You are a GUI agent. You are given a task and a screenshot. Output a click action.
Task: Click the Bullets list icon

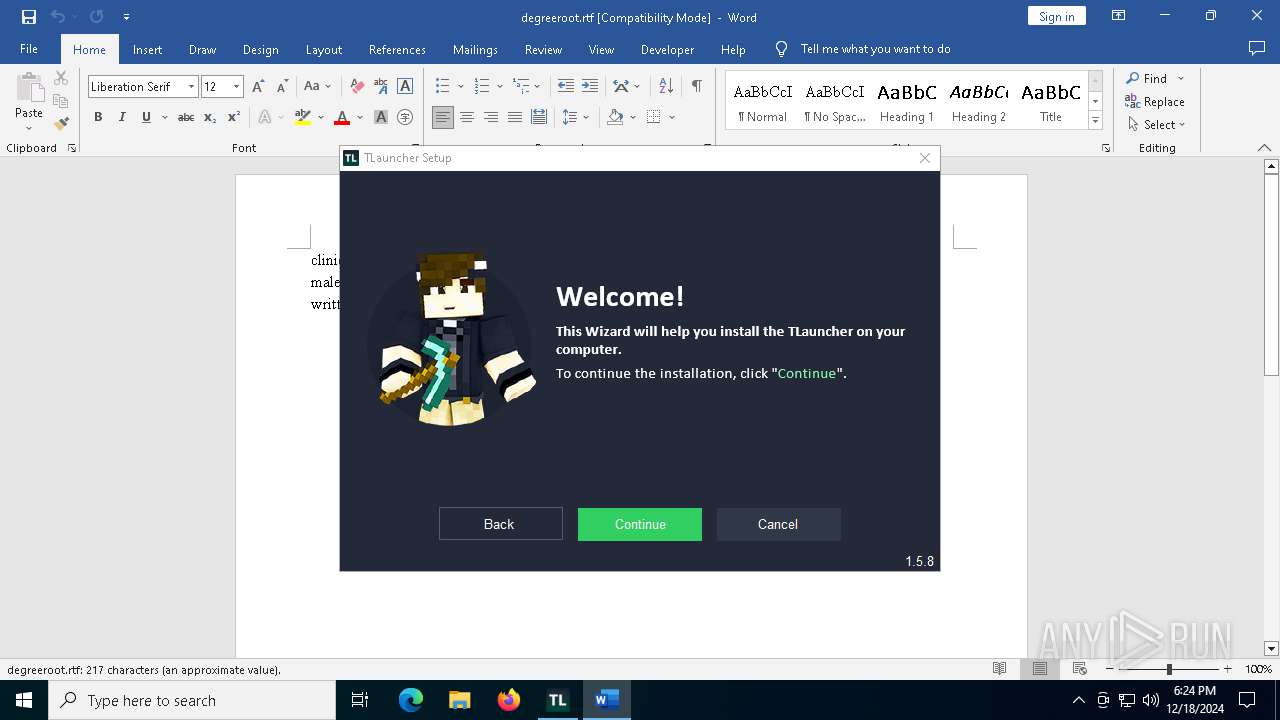pyautogui.click(x=443, y=86)
